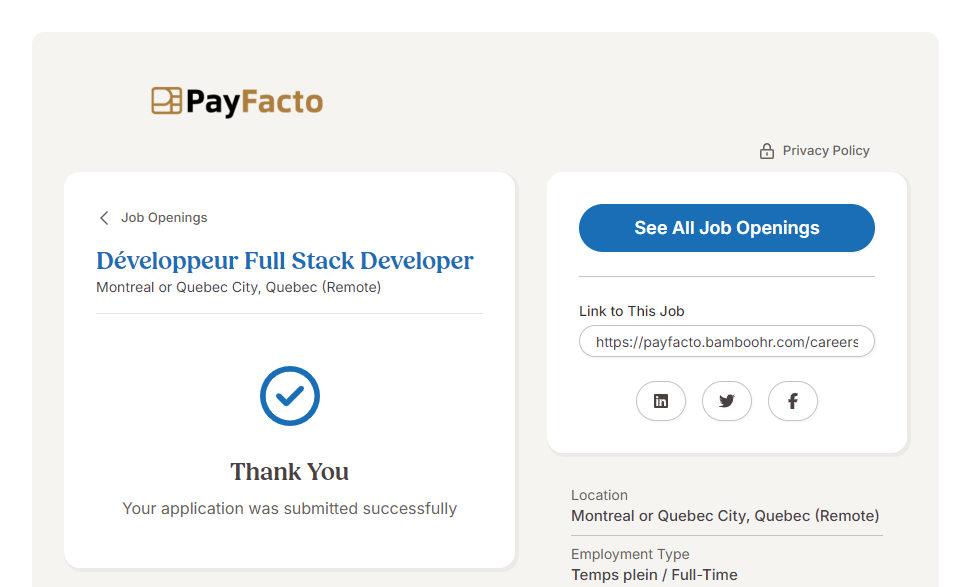Click the Link to This Job label
Viewport: 971px width, 587px height.
click(631, 311)
